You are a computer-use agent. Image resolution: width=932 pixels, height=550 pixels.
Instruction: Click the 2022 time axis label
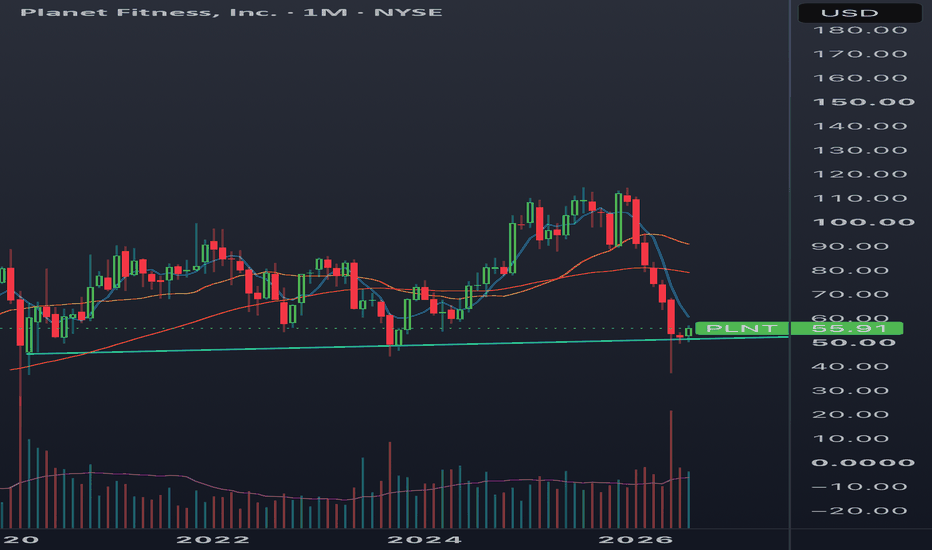[x=213, y=540]
